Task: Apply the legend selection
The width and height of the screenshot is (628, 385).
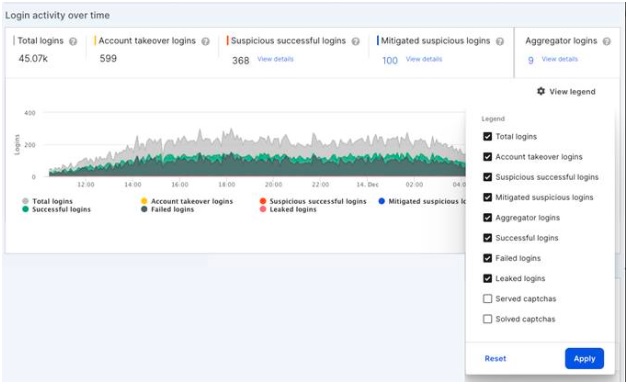Action: tap(584, 359)
